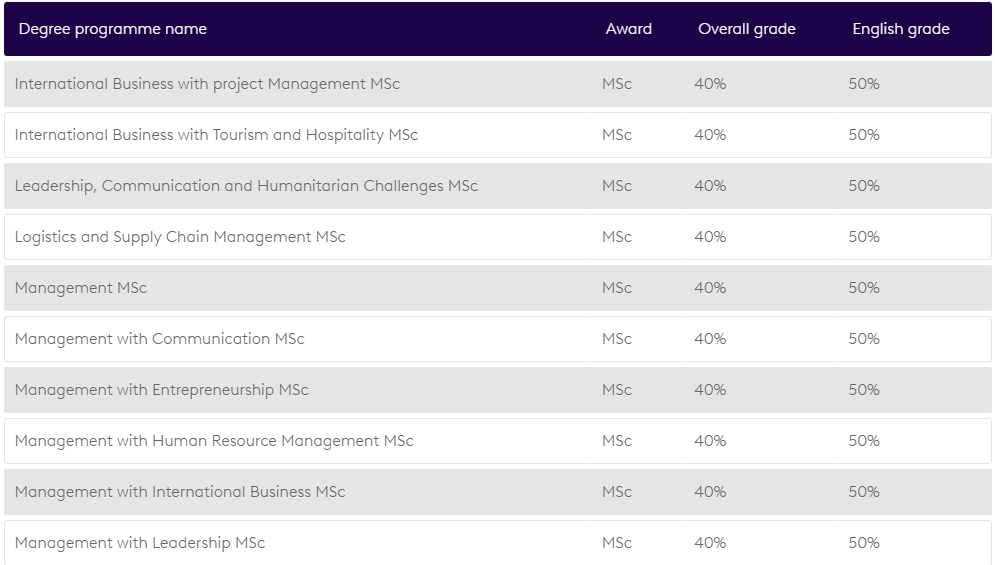Screen dimensions: 995x565
Task: Click the "Degree programme name" column header
Action: pos(113,29)
